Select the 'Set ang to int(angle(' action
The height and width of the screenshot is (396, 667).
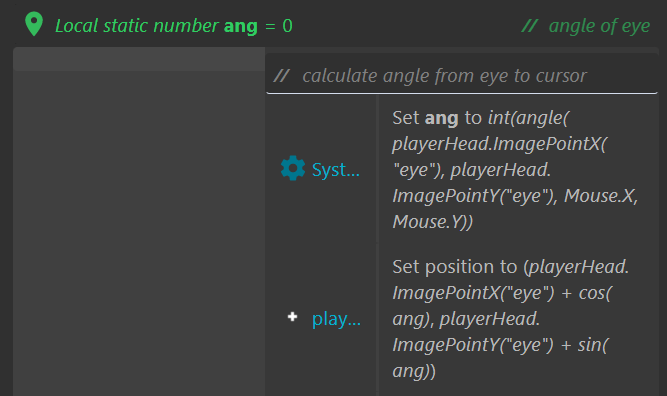click(x=517, y=170)
